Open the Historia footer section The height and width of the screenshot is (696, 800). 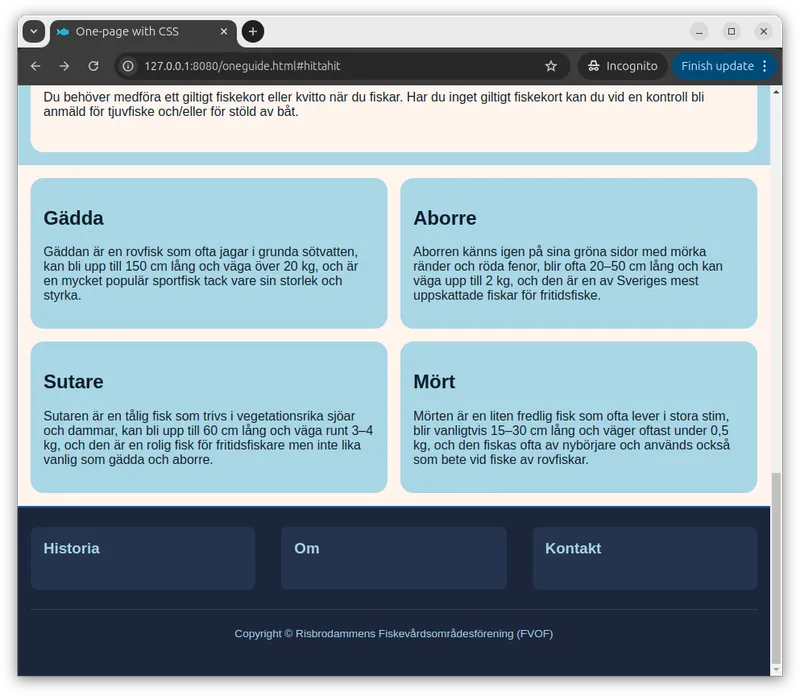71,548
